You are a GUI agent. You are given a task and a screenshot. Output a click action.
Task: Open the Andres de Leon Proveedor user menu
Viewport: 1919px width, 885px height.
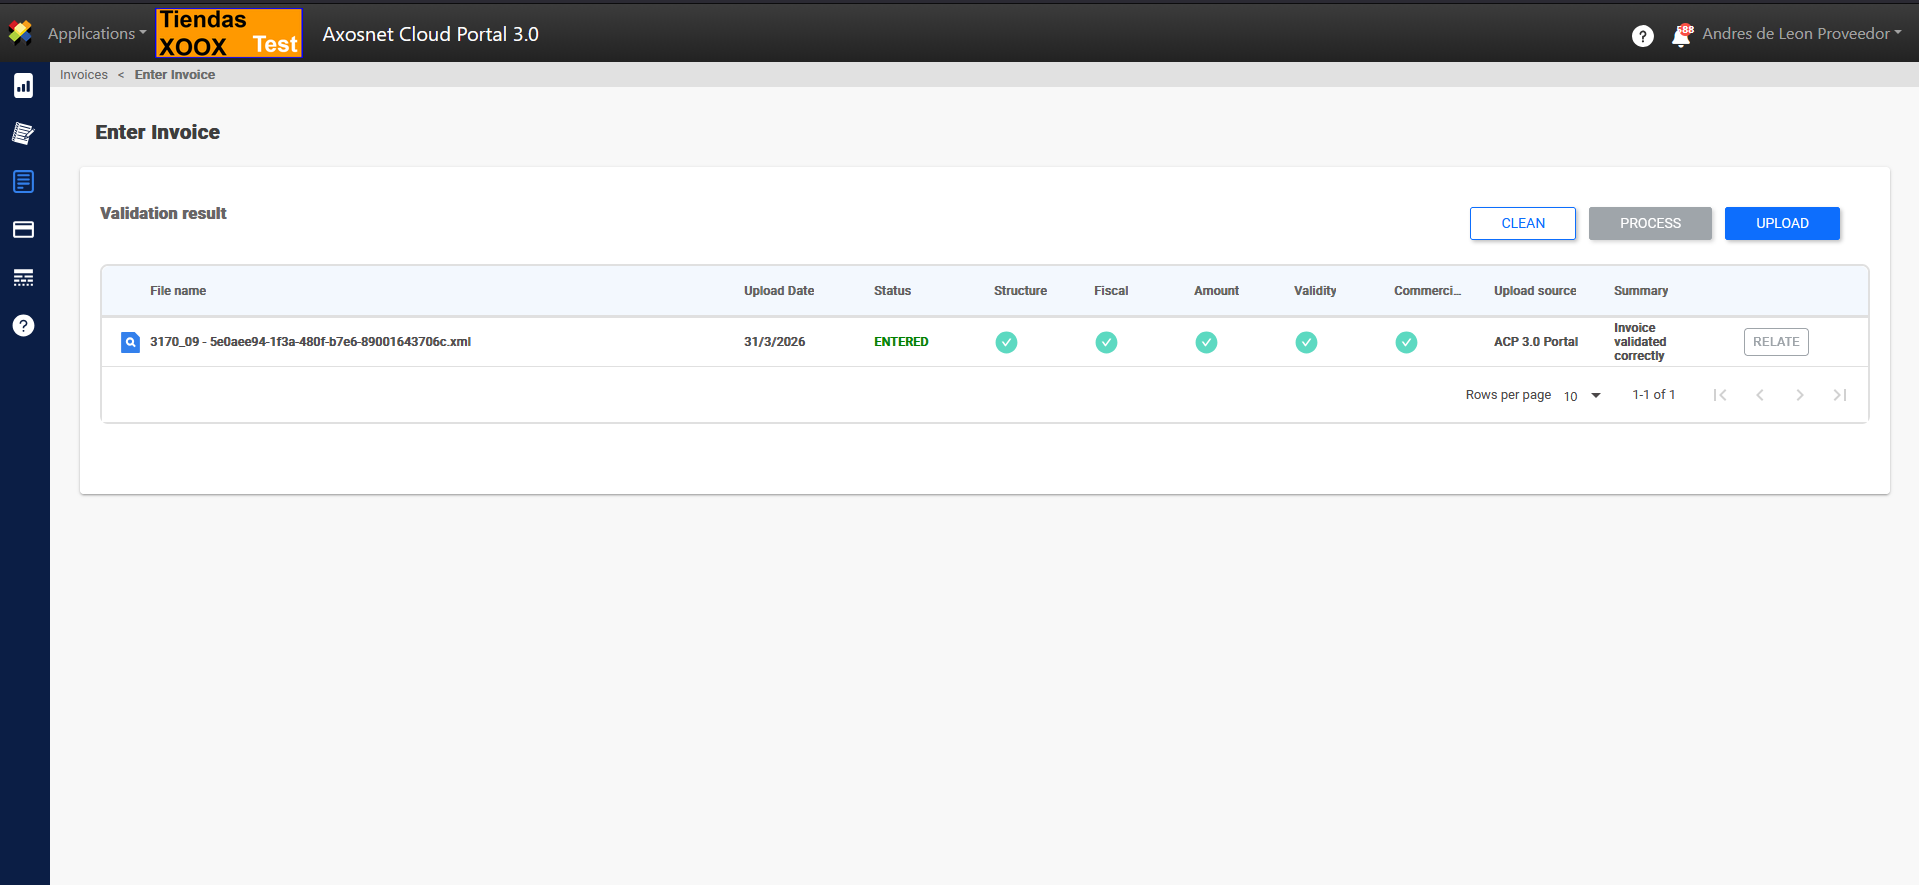[1801, 34]
